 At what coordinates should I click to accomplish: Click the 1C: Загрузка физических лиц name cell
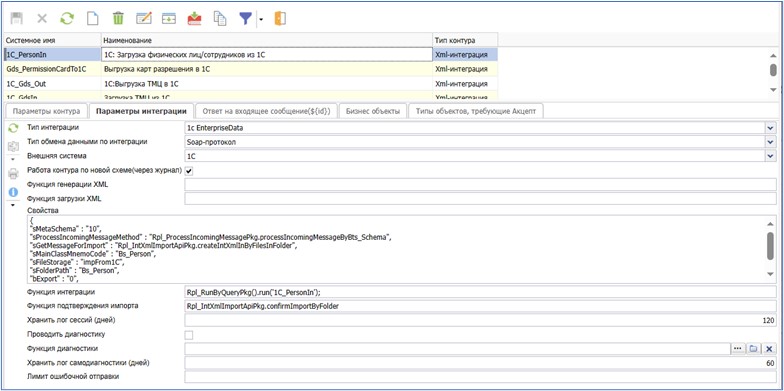tap(267, 55)
